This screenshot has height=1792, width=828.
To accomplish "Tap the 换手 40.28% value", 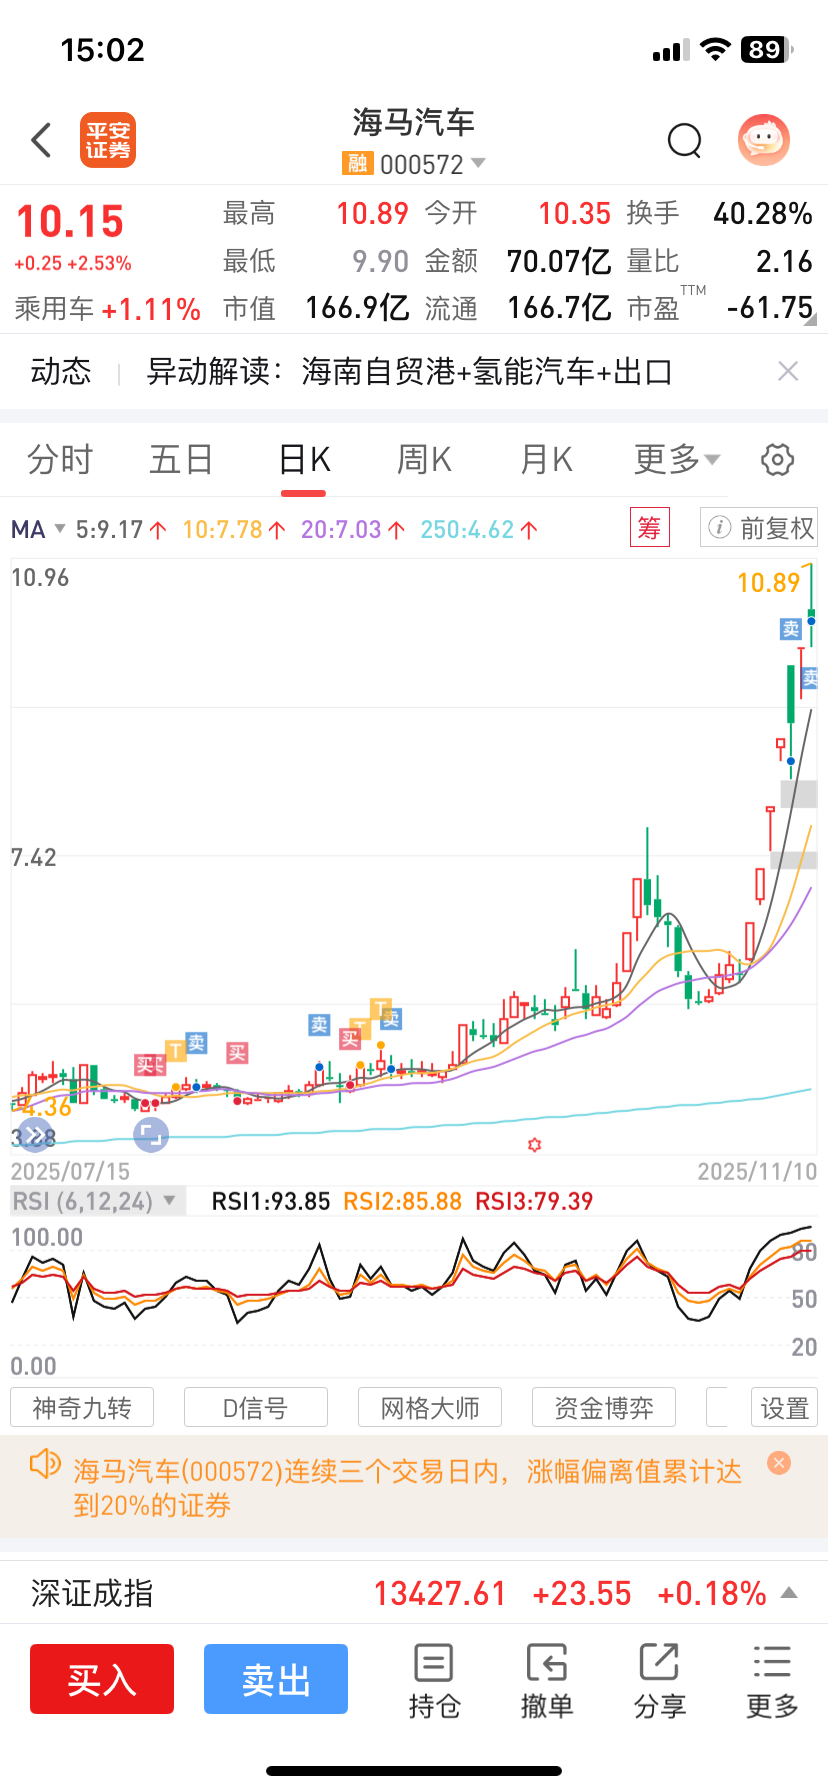I will tap(762, 213).
